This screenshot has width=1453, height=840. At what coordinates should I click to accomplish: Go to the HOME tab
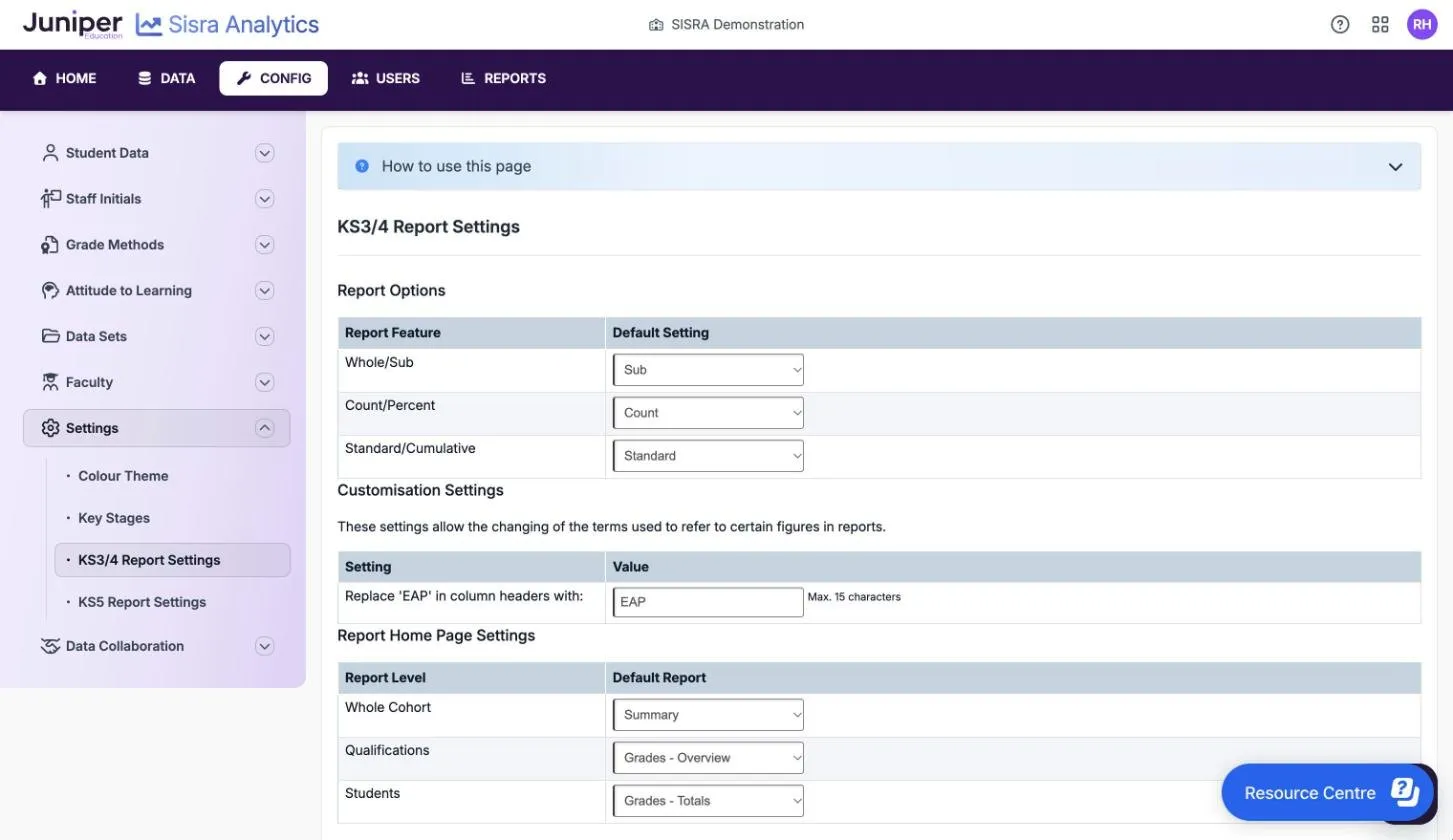coord(64,78)
